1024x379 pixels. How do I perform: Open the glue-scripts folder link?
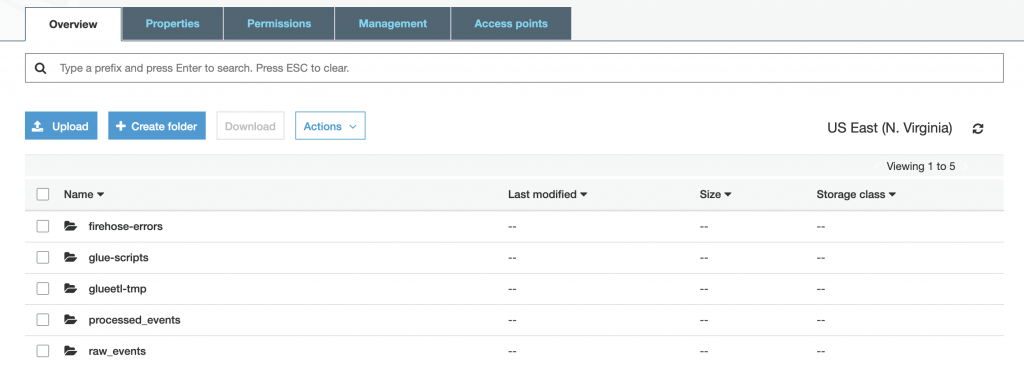(x=118, y=257)
